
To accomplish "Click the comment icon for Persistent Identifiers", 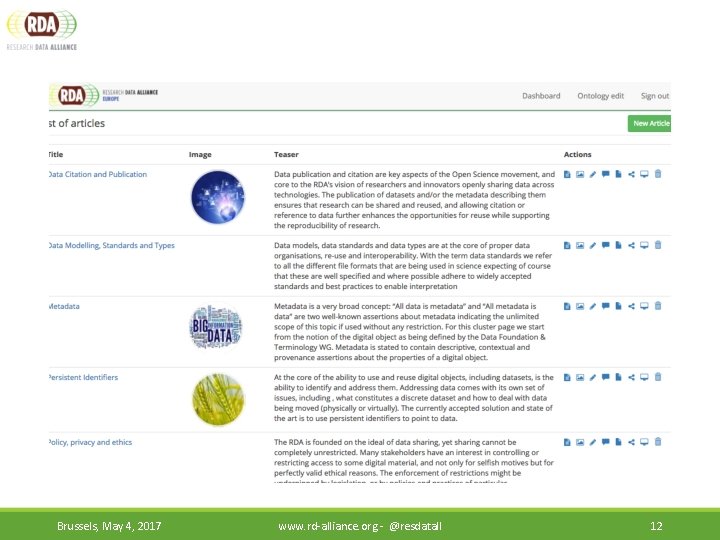I will 606,377.
